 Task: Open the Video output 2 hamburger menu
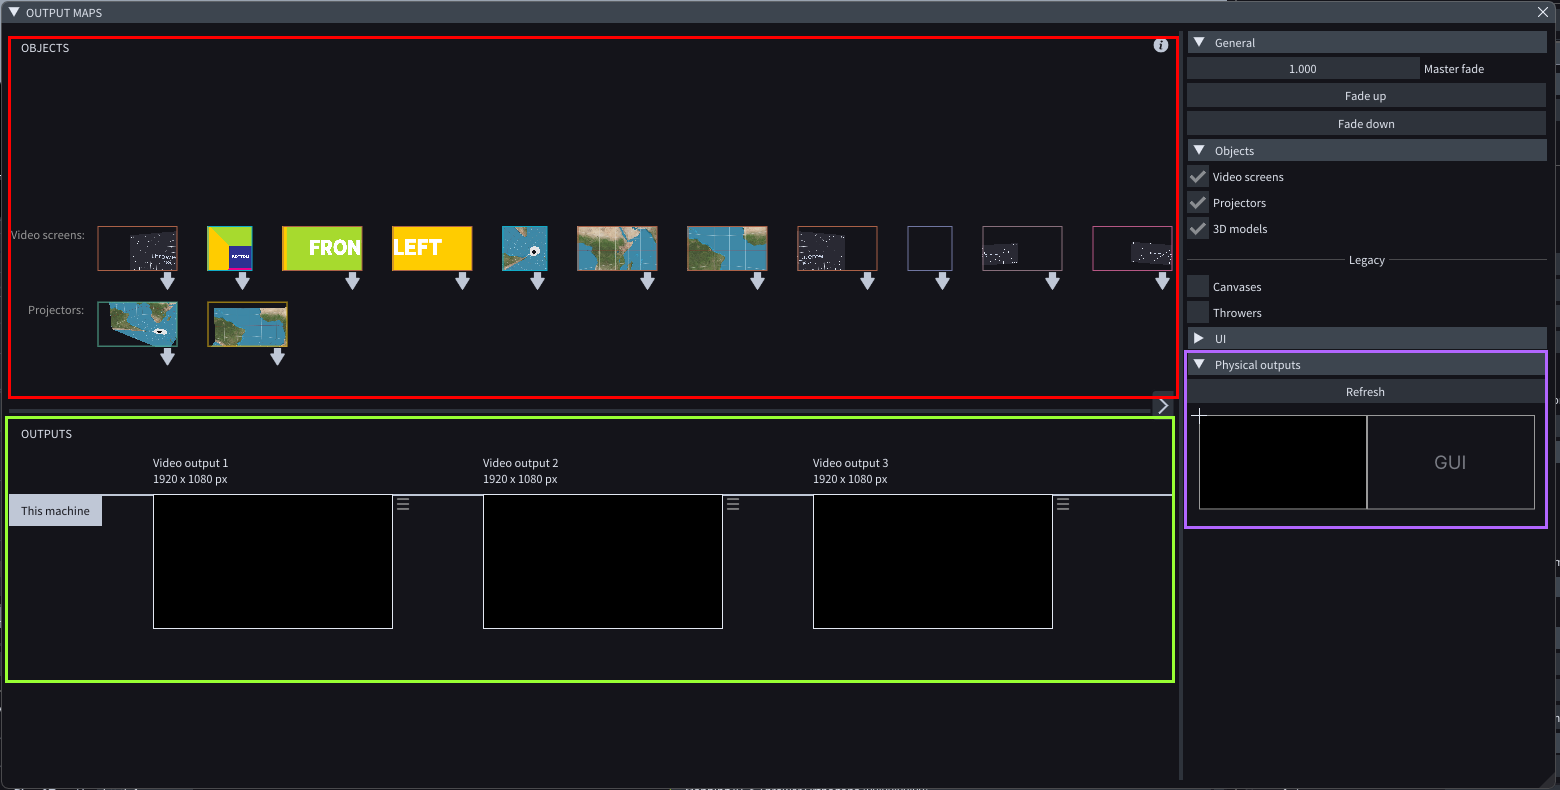pyautogui.click(x=733, y=504)
